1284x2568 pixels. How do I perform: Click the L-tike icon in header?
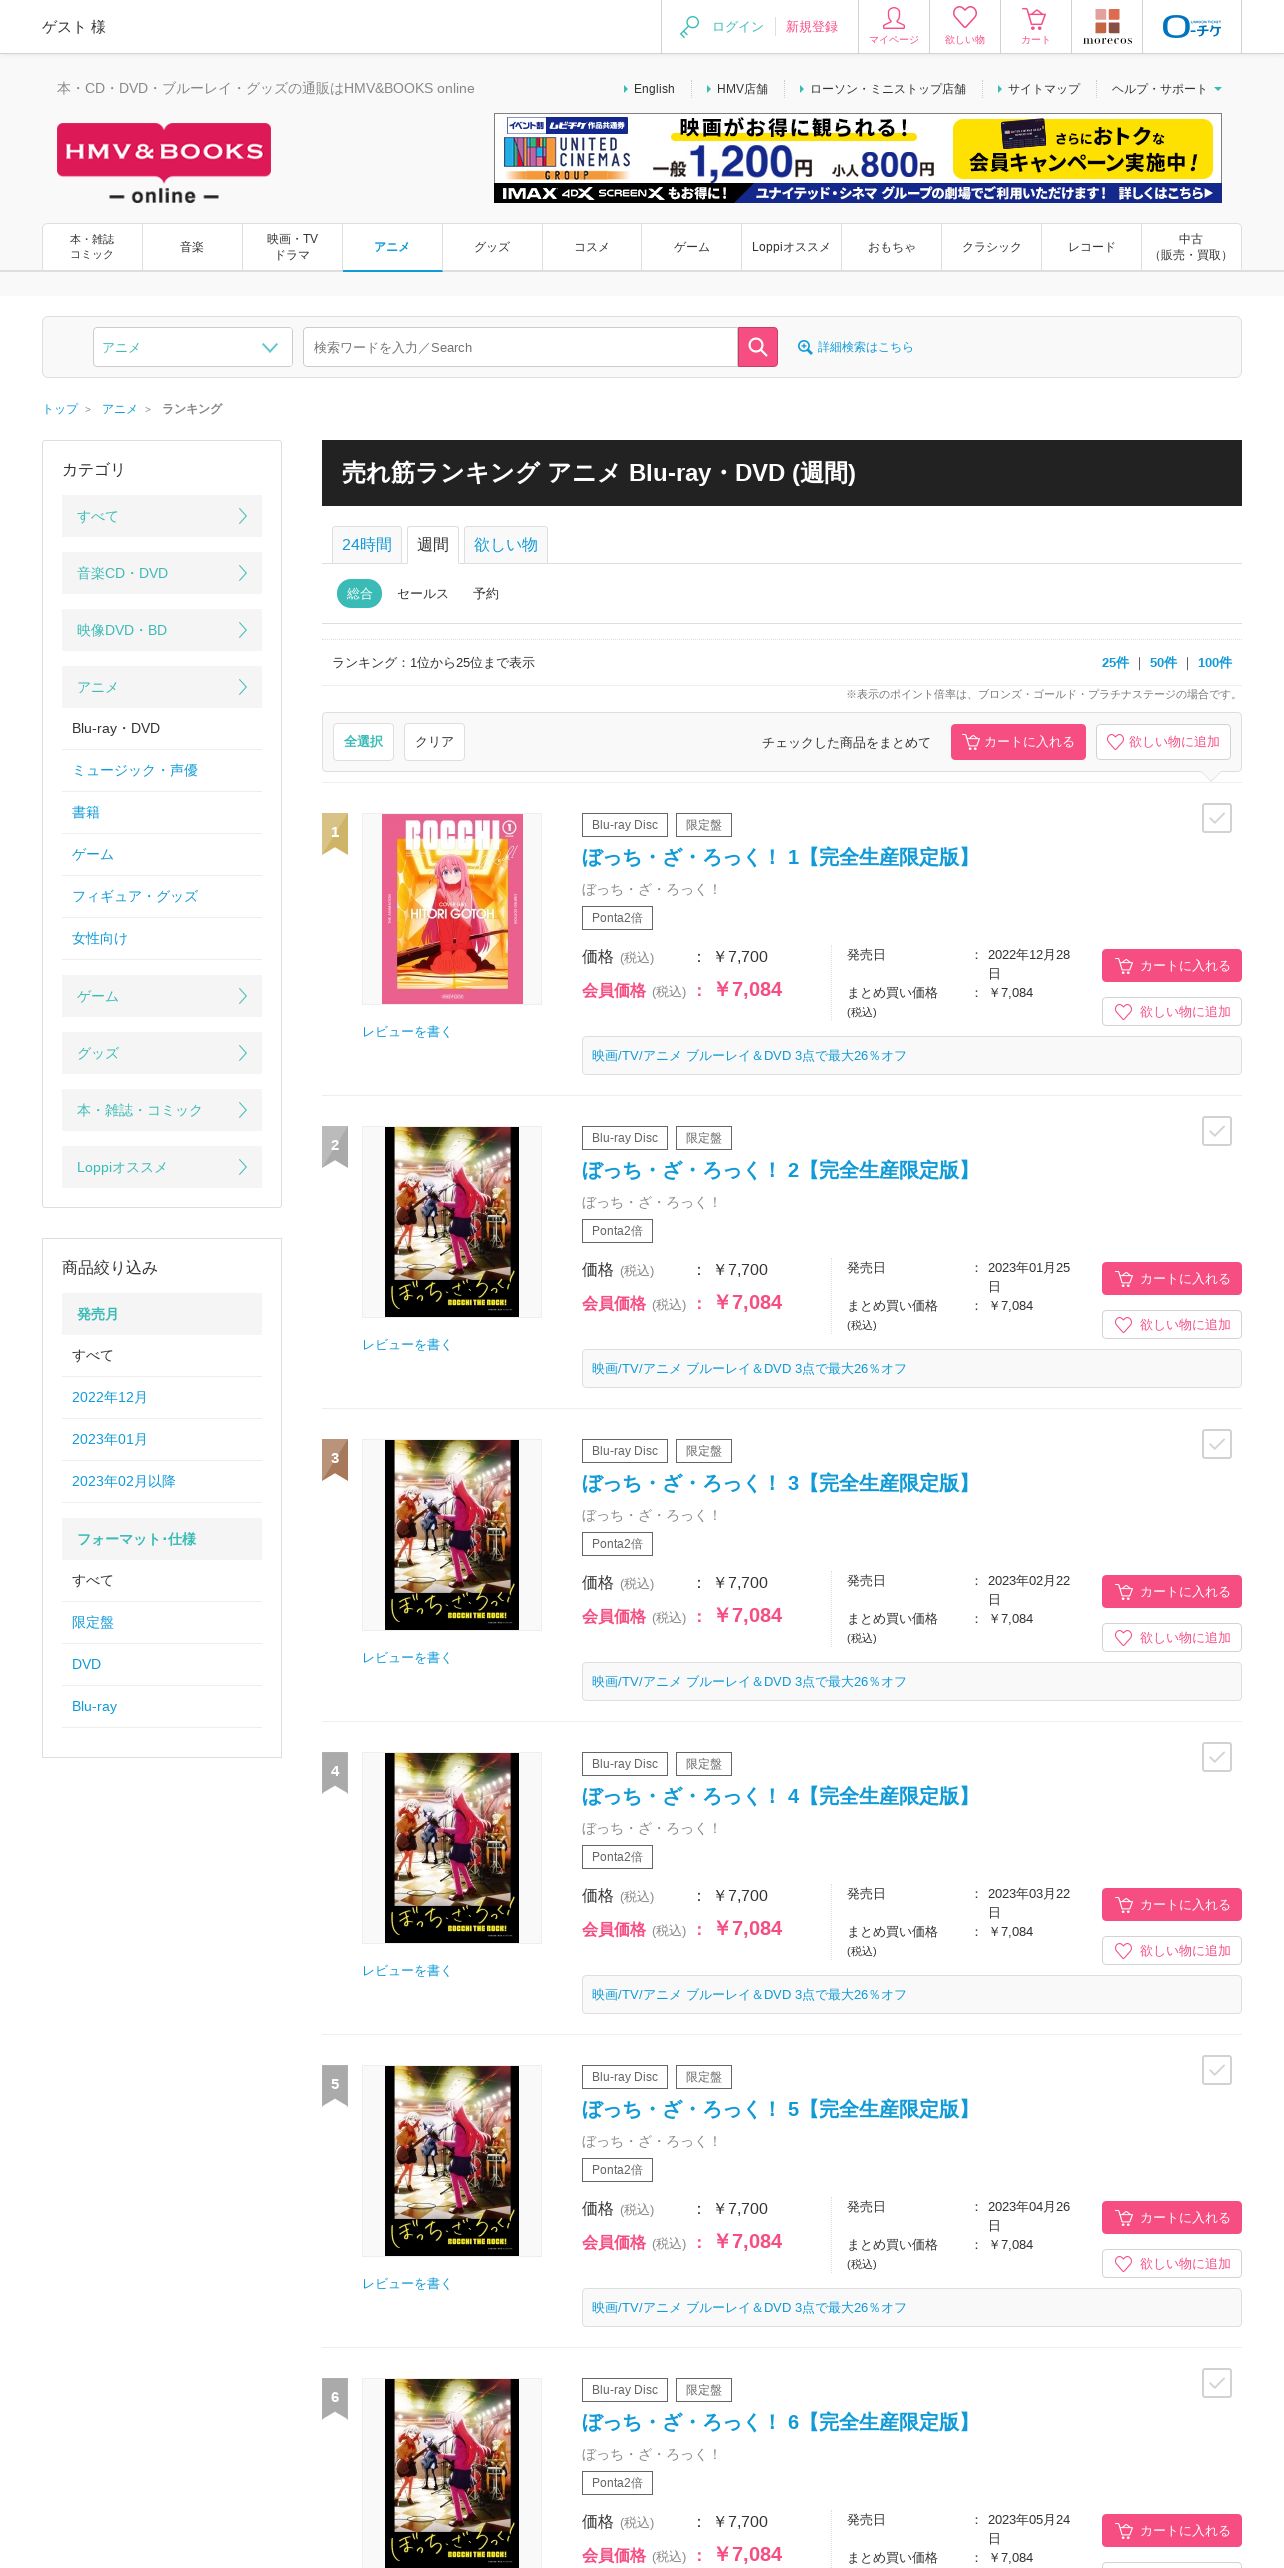coord(1192,26)
